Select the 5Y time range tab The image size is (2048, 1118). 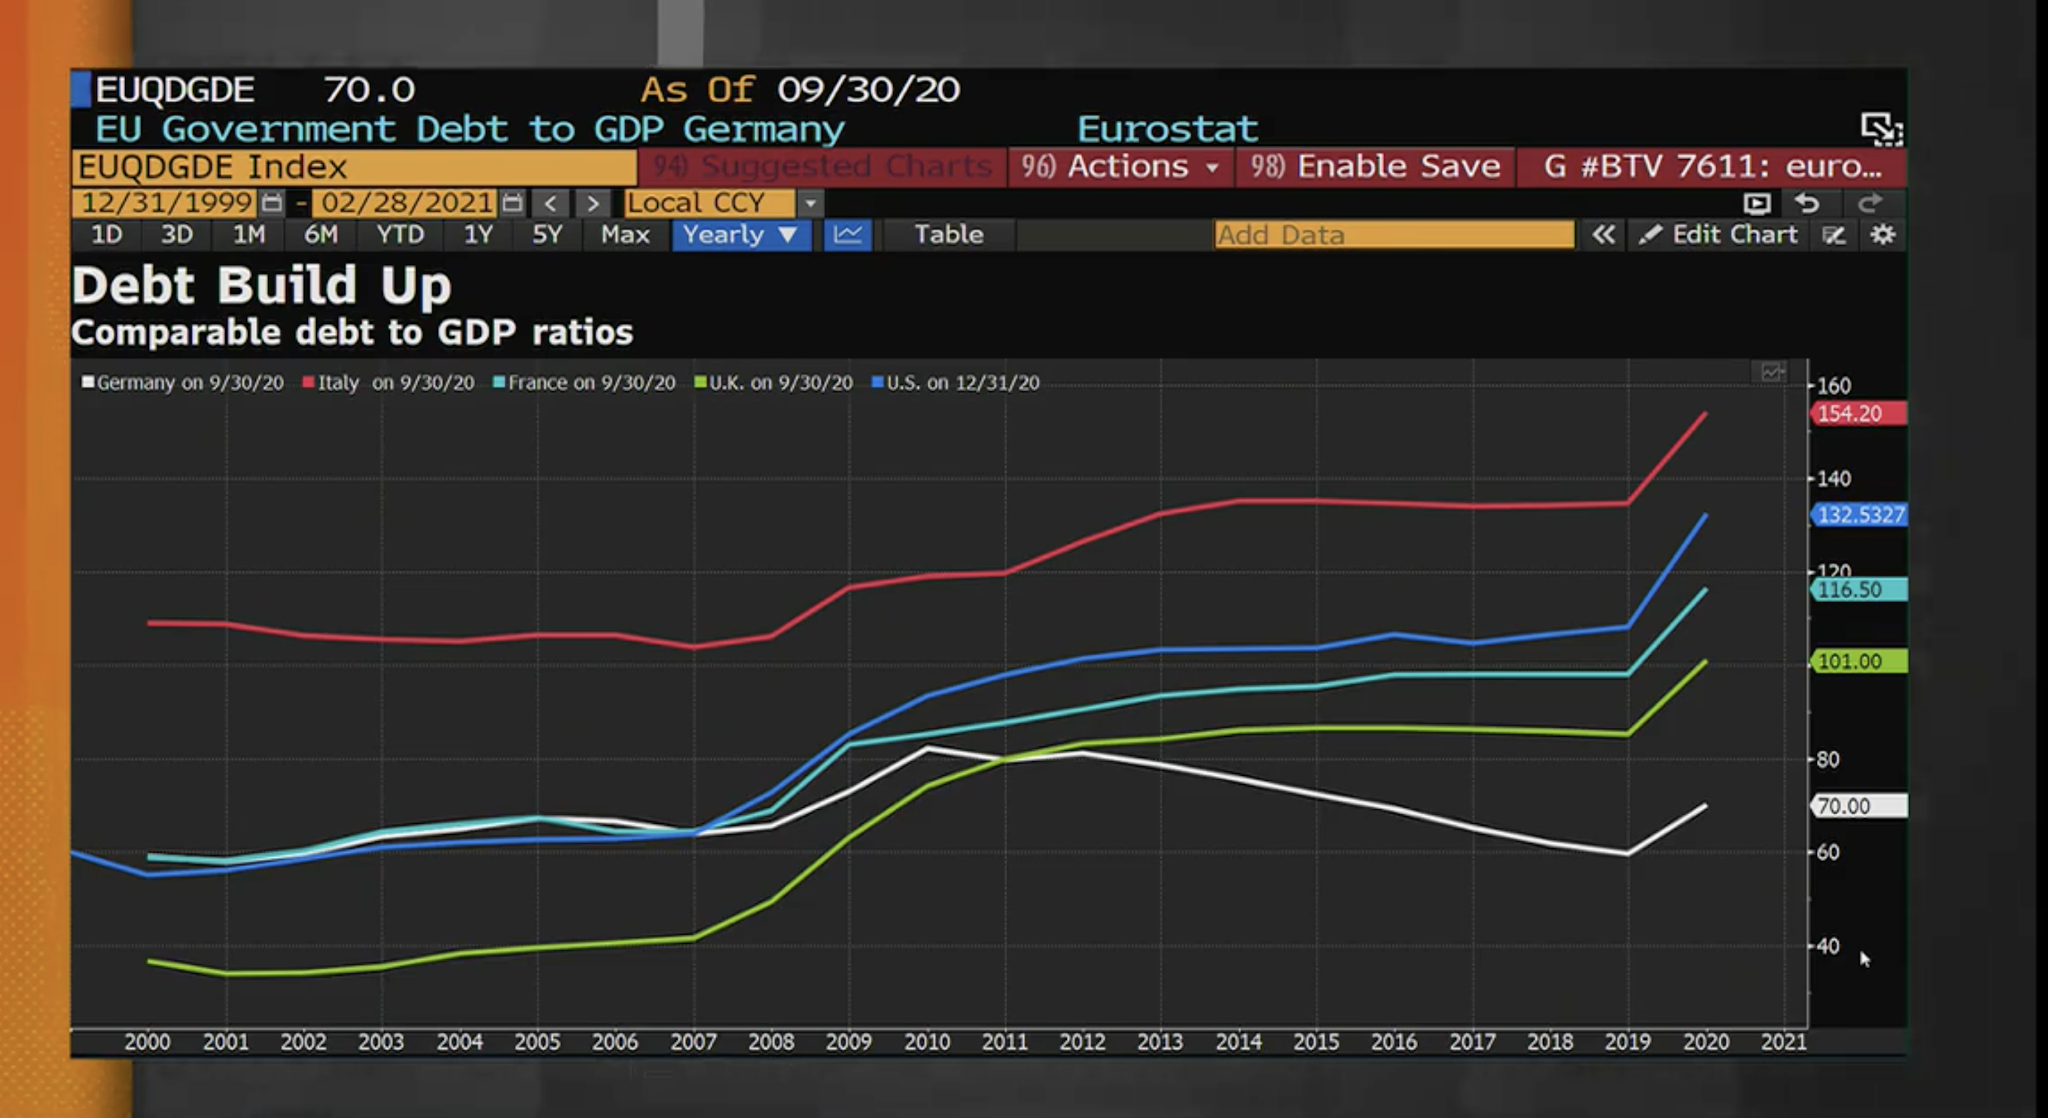[546, 235]
